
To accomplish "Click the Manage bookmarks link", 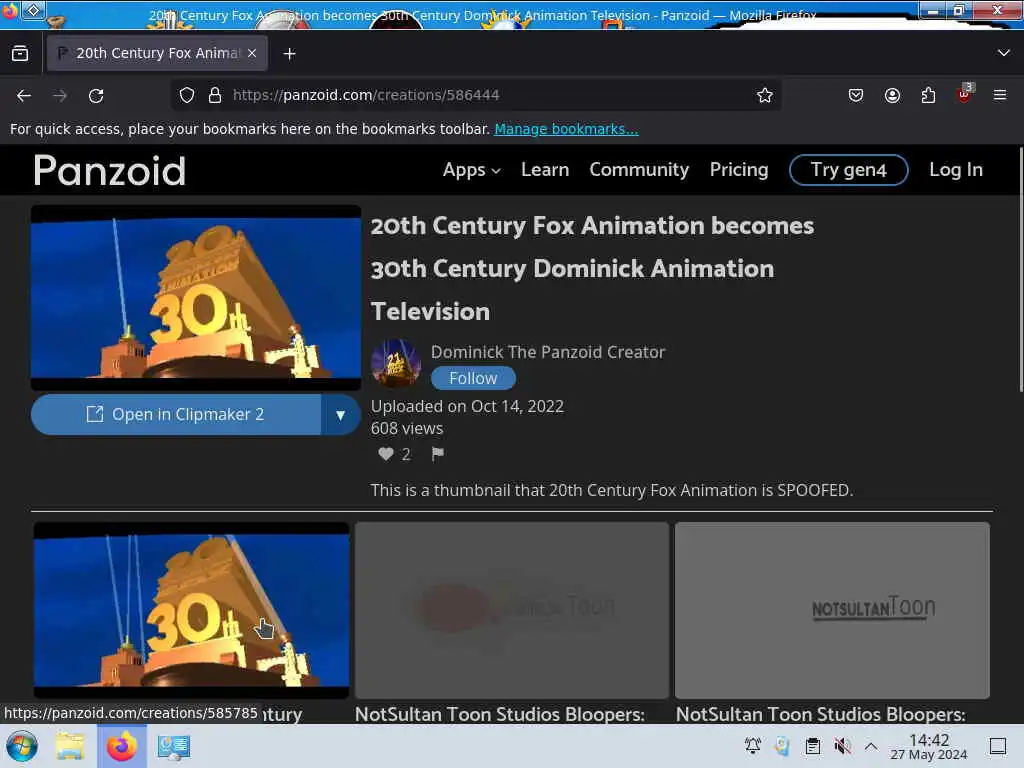I will (x=566, y=129).
